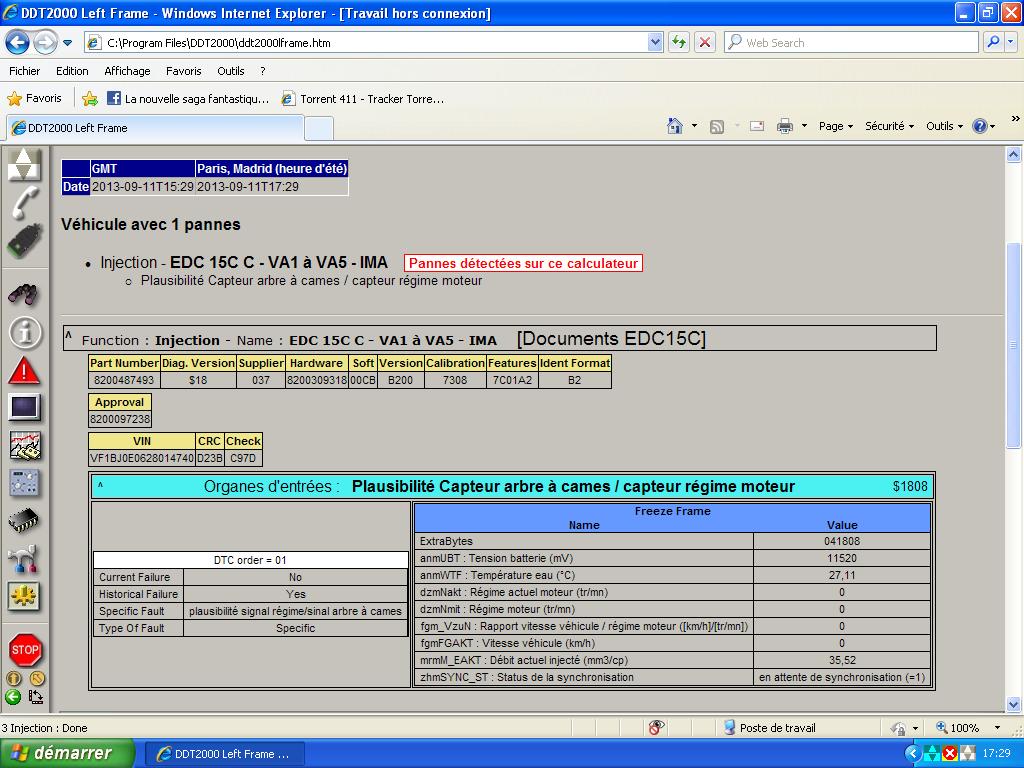This screenshot has width=1024, height=768.
Task: Open the information (i) sidebar icon
Action: pos(25,332)
